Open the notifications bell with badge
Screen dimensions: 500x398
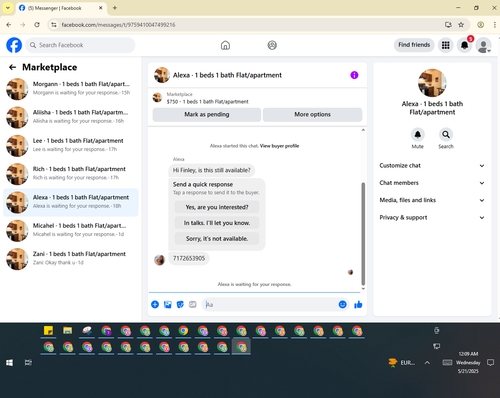[465, 45]
